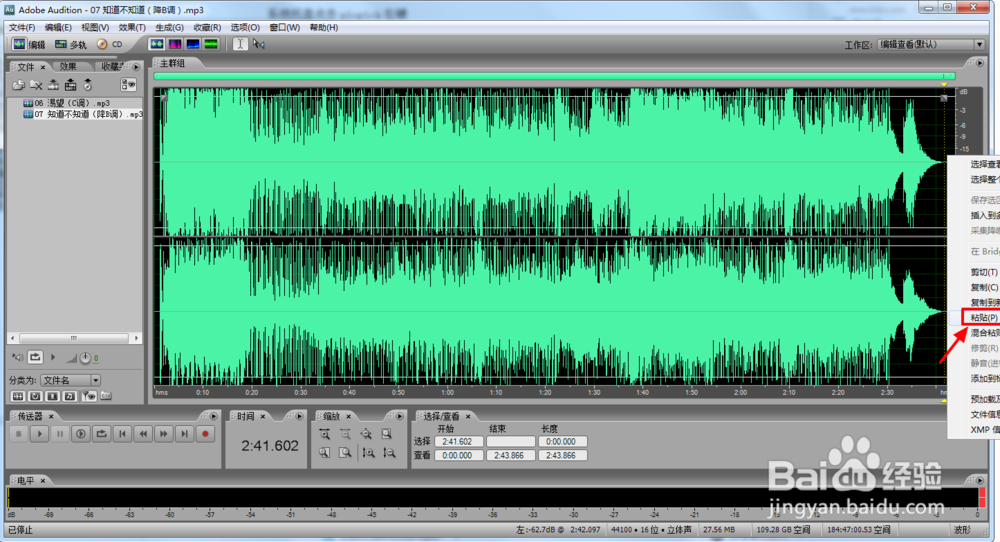The image size is (1000, 542).
Task: Click Zoom Out Horizontally icon
Action: coord(345,434)
